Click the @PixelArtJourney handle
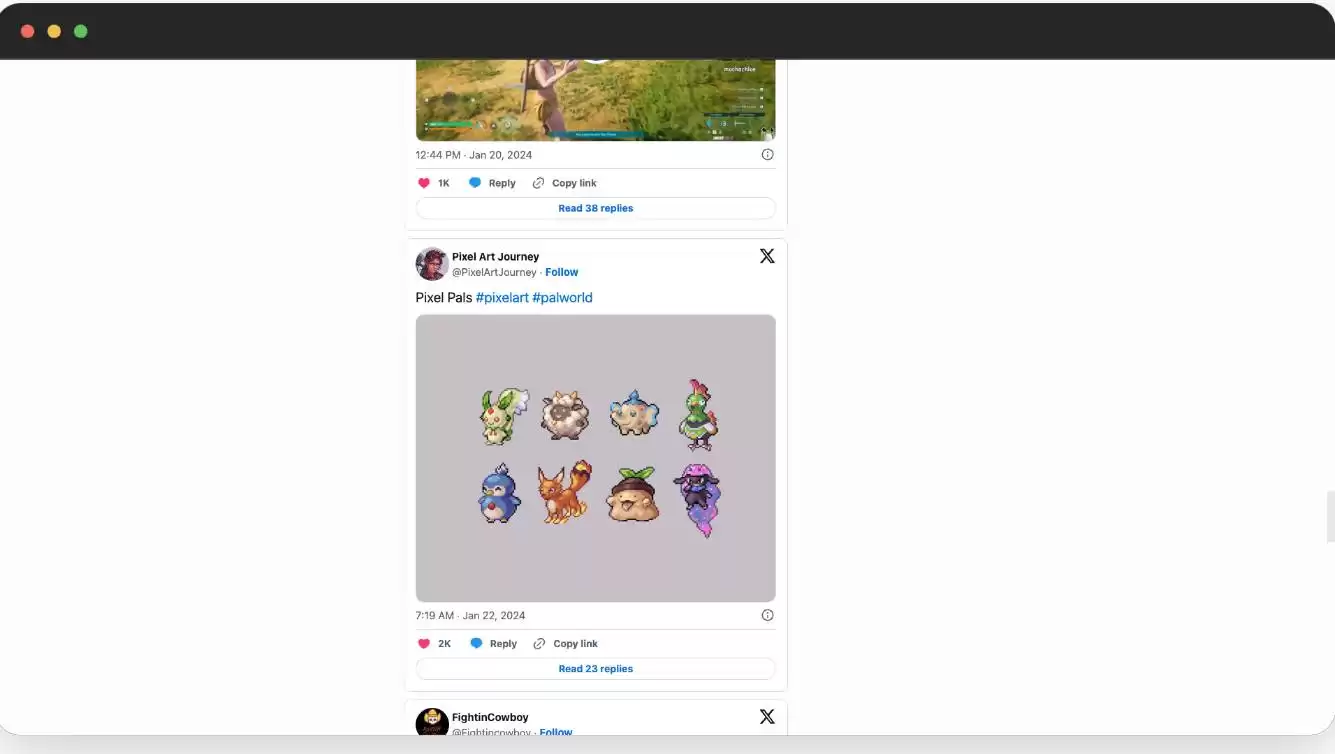The image size is (1335, 754). pyautogui.click(x=494, y=272)
